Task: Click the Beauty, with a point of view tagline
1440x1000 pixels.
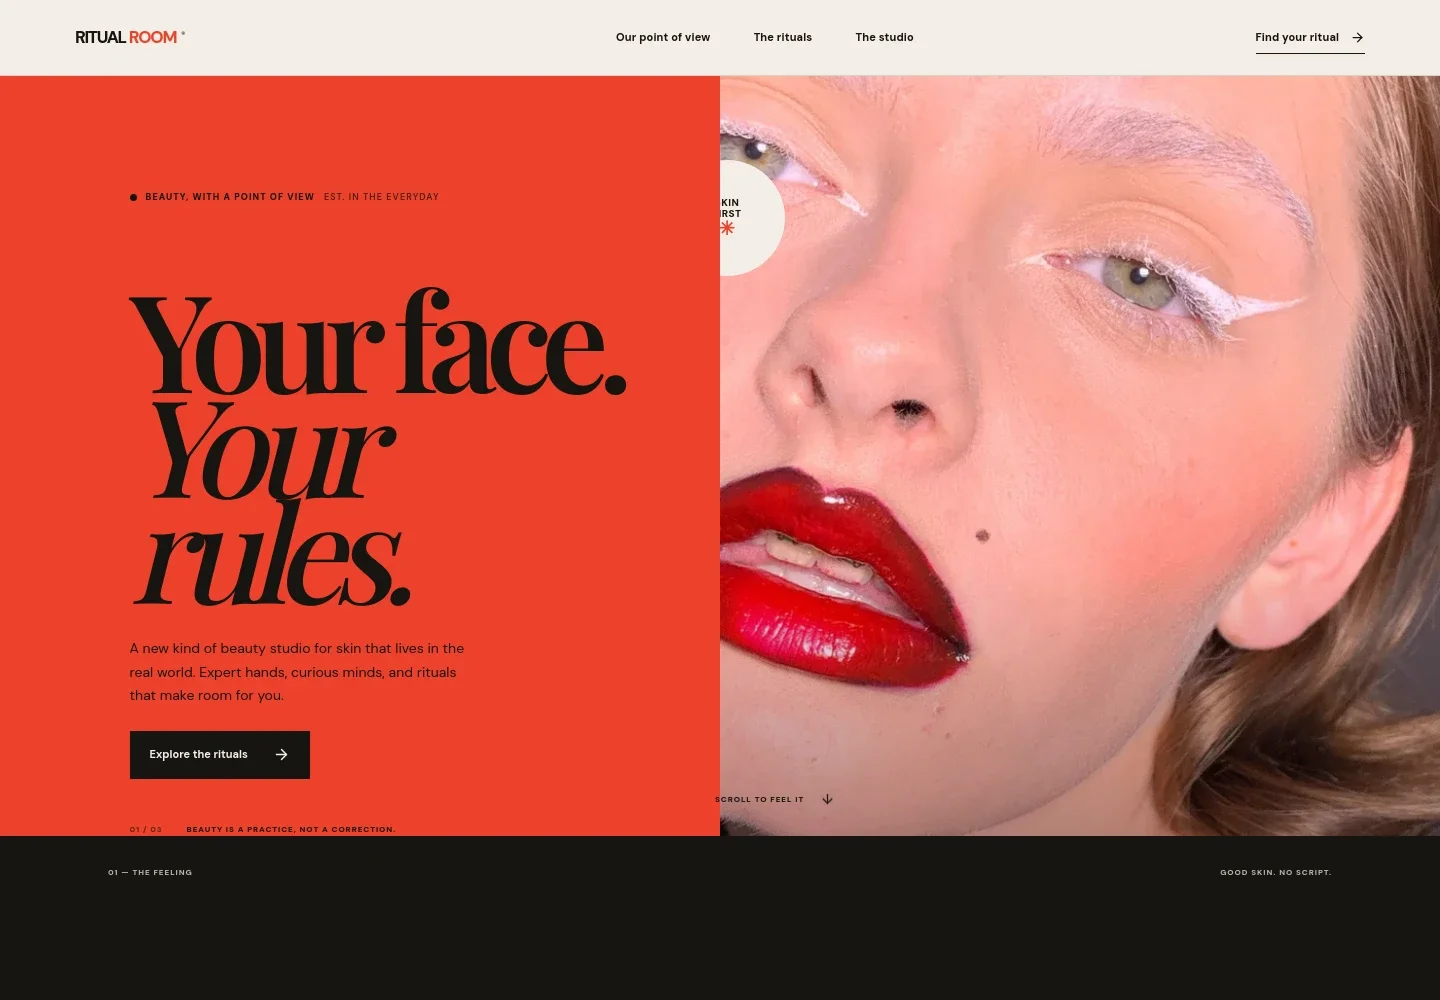Action: [230, 197]
